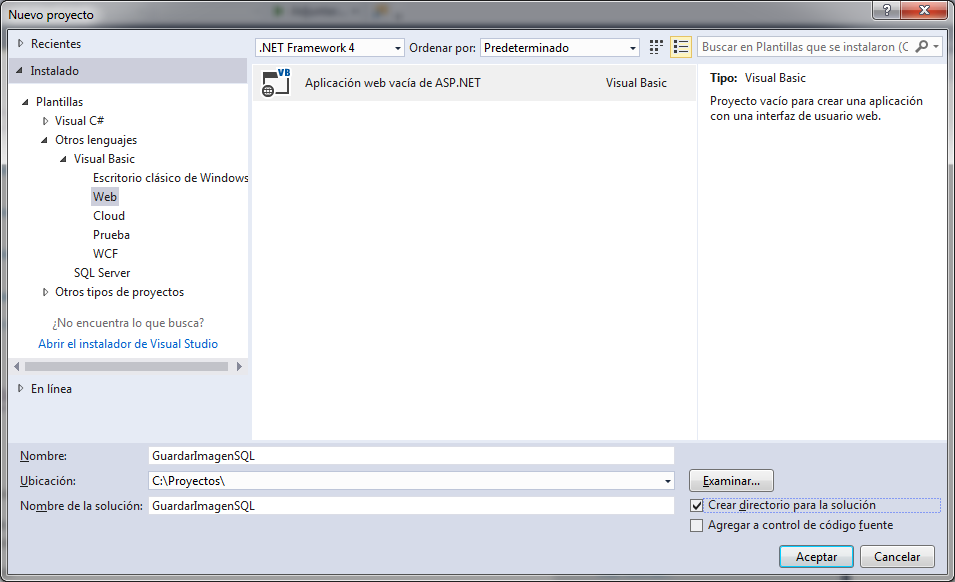The image size is (955, 582).
Task: Enable Agregar a control de código fuente
Action: point(697,525)
